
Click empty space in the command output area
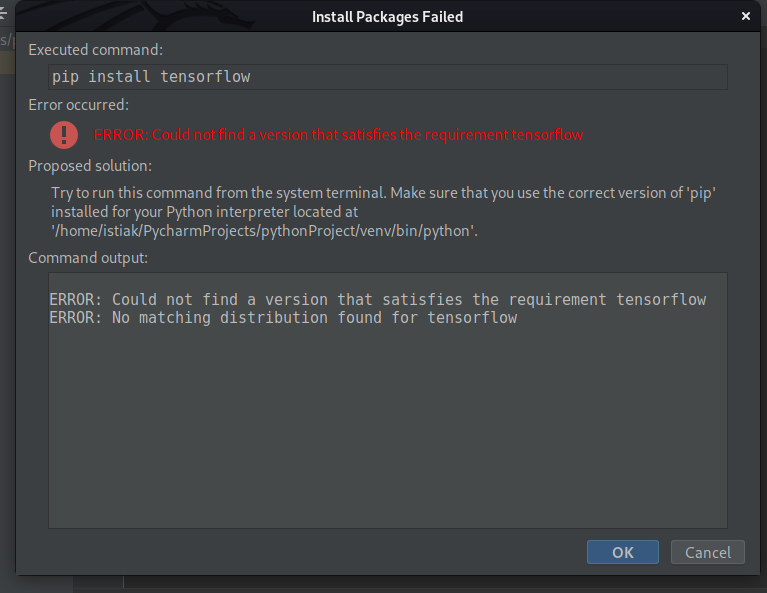(388, 426)
